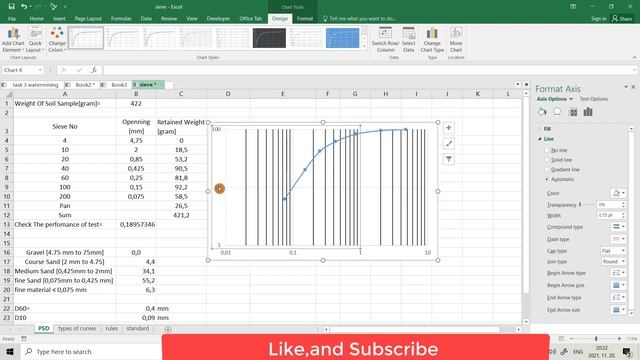640x360 pixels.
Task: Collapse the Line section
Action: (x=540, y=139)
